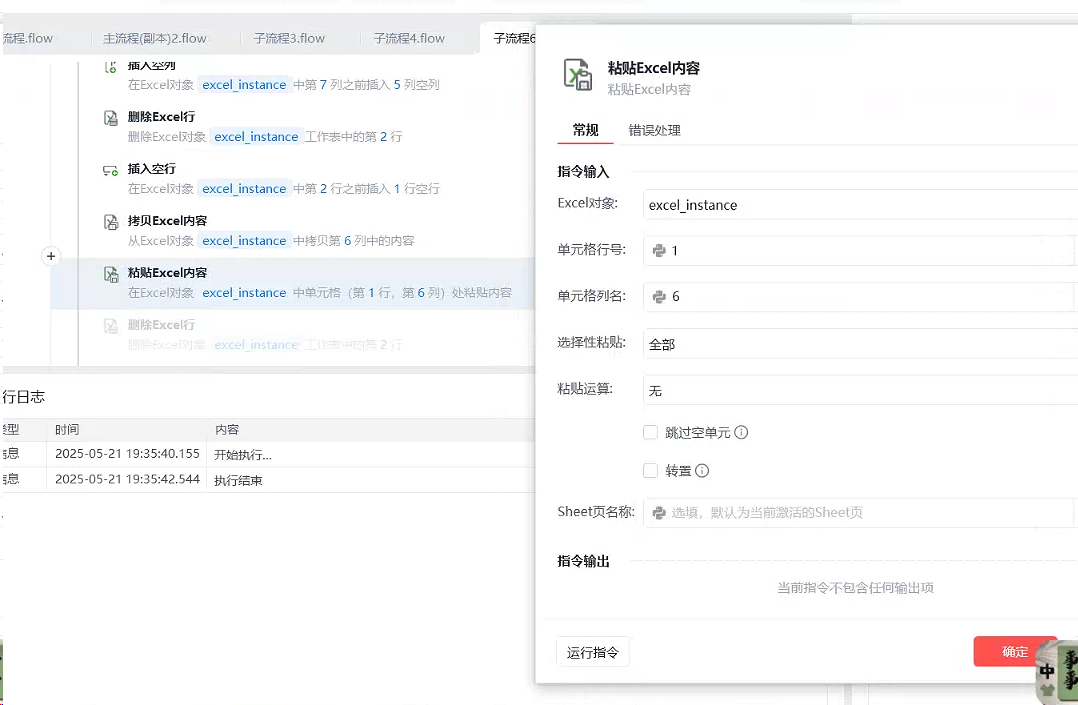Click the 删除Excel行 step icon
This screenshot has height=705, width=1078.
click(x=111, y=119)
